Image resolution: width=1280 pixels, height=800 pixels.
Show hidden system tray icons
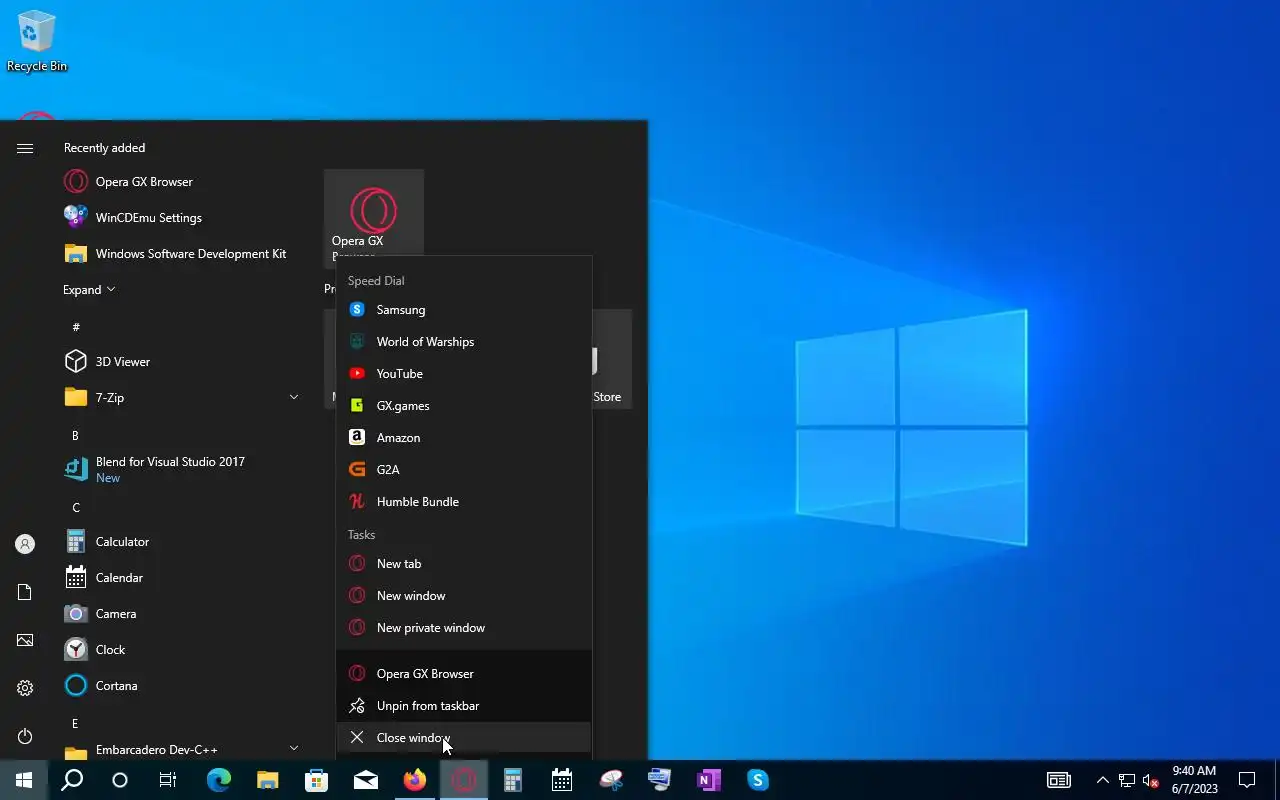click(x=1102, y=780)
